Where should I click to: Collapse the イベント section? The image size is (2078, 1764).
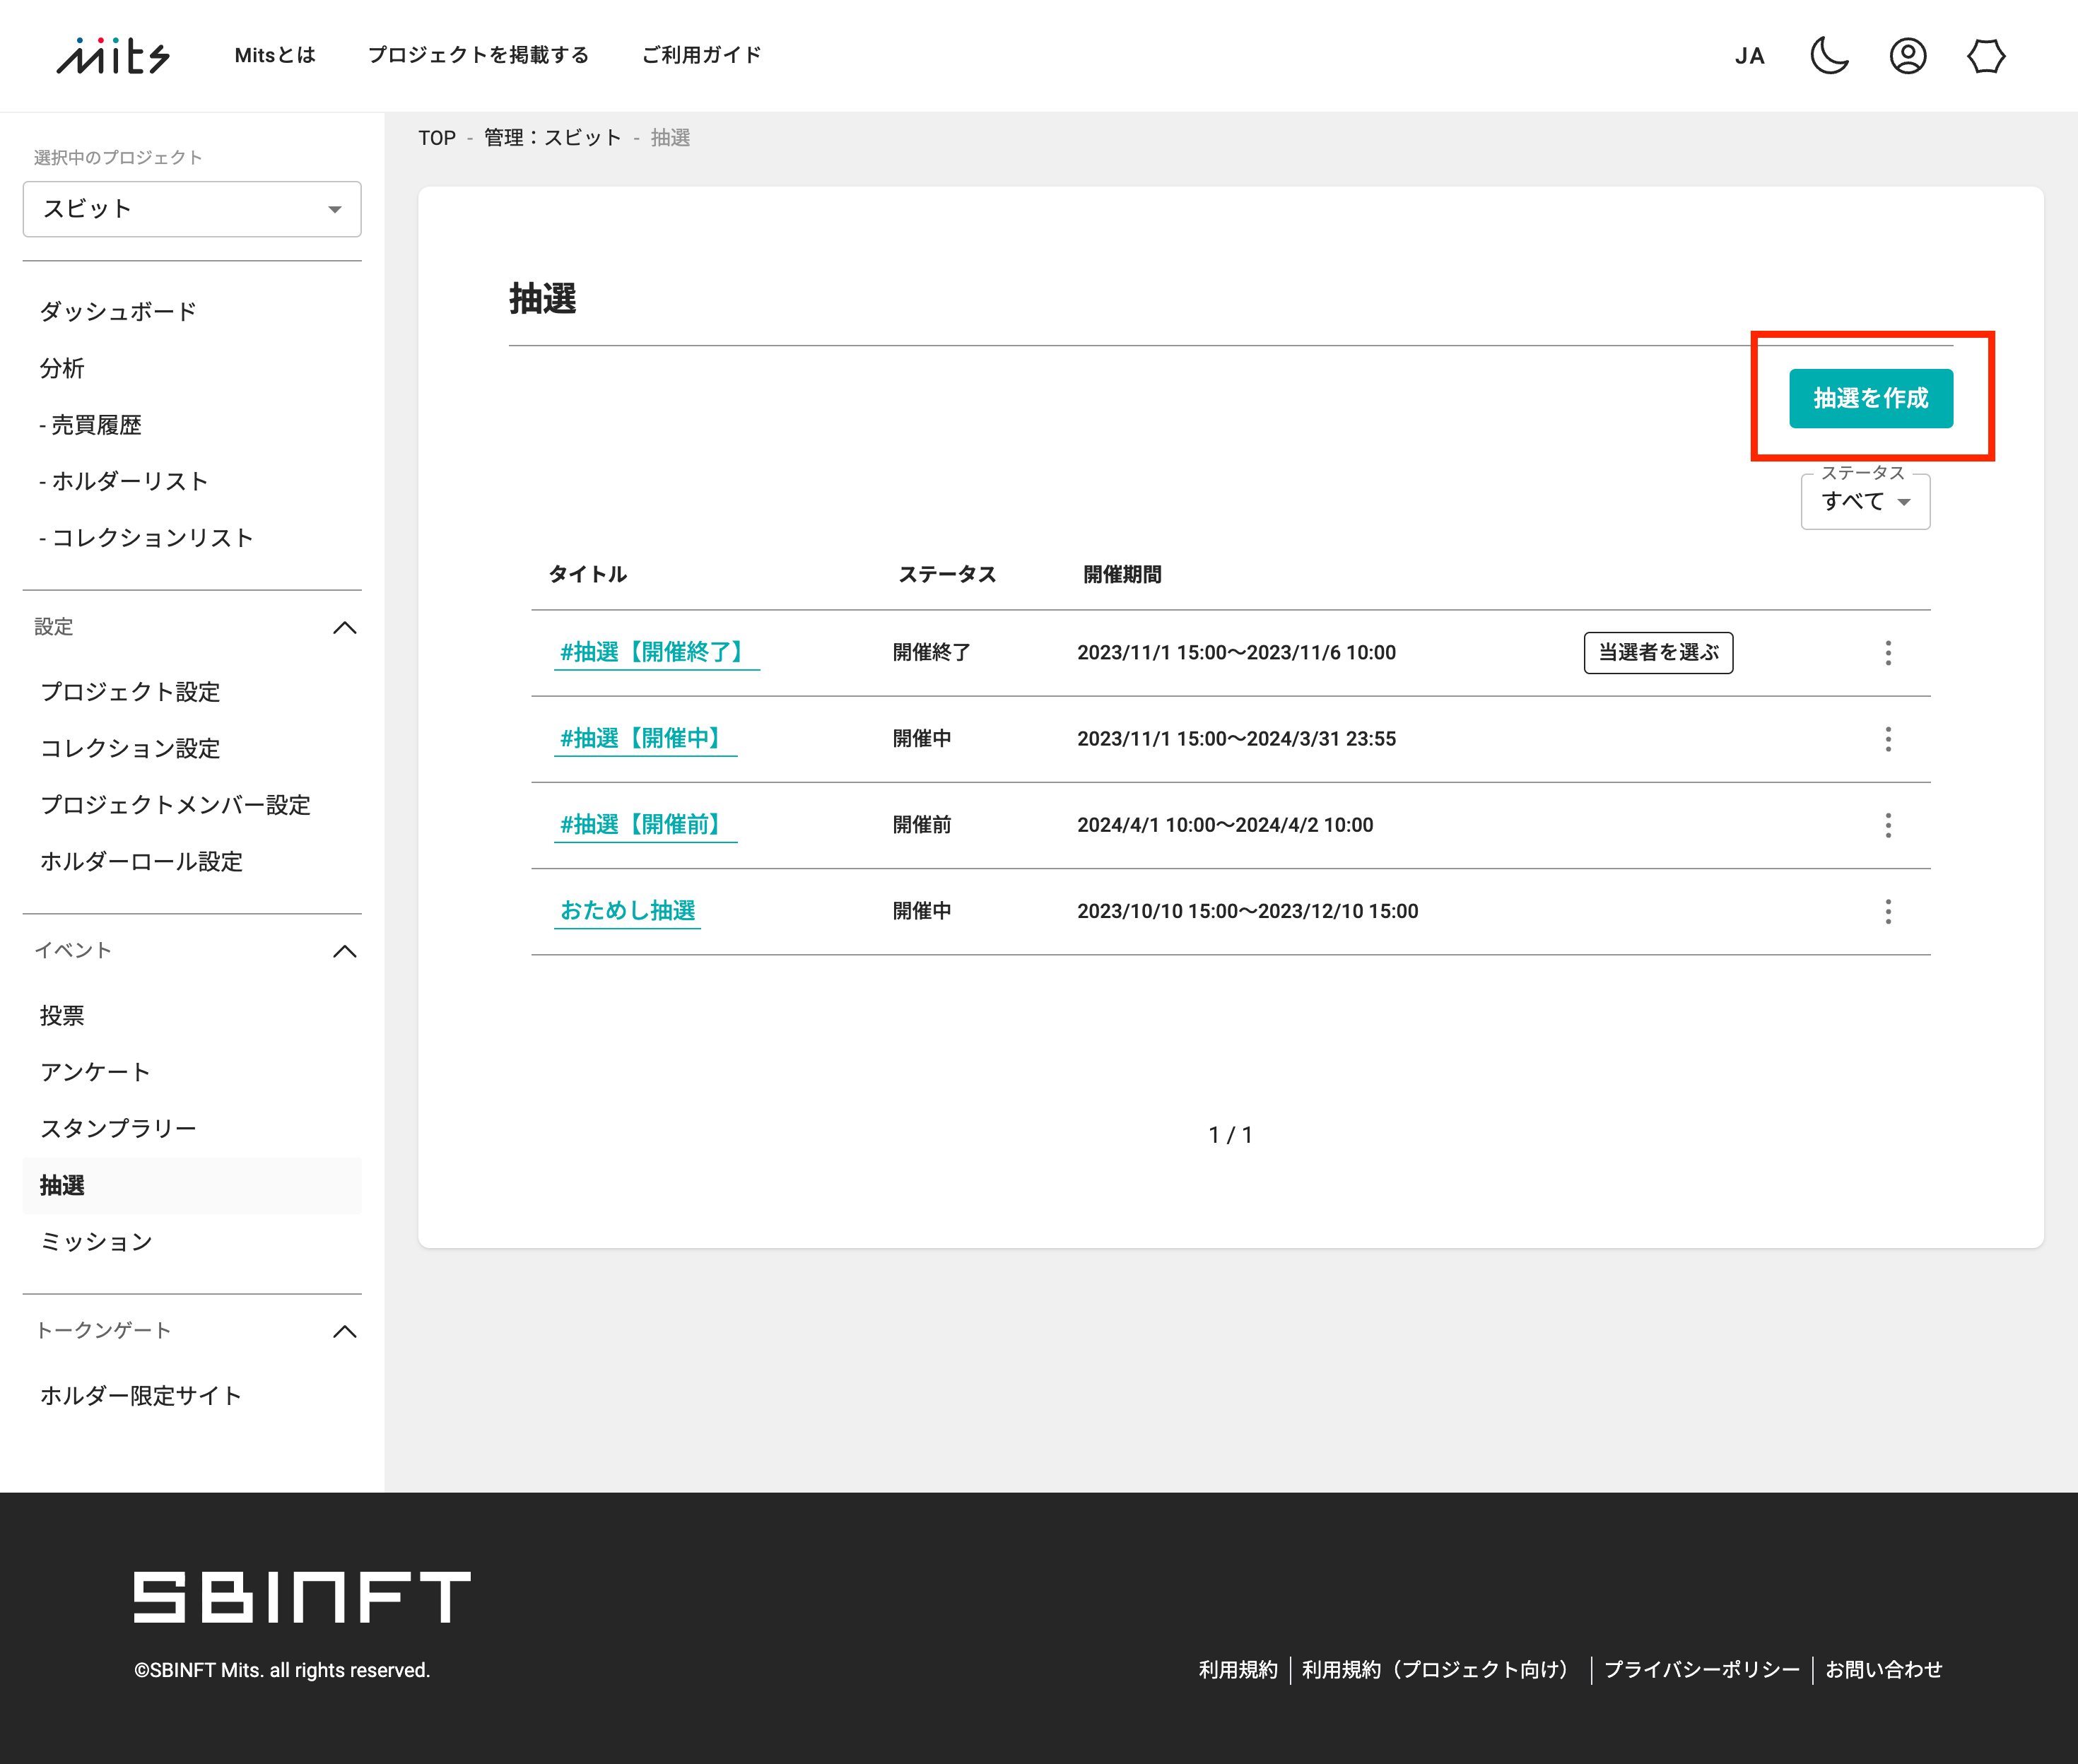tap(344, 951)
